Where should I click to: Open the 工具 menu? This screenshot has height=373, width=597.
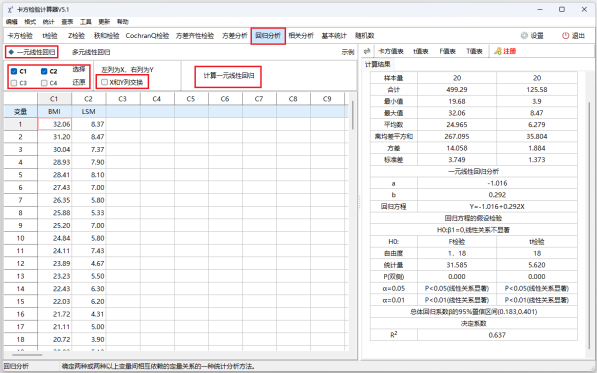86,22
